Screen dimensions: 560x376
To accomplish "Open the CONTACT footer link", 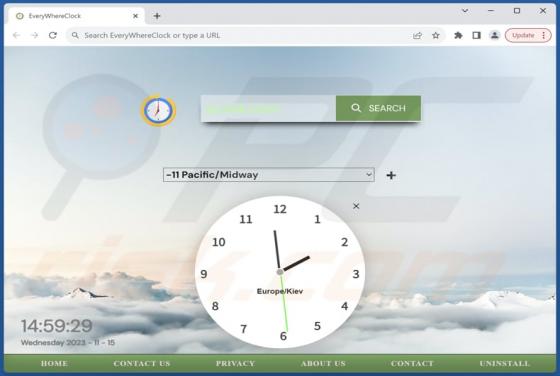I will click(412, 364).
